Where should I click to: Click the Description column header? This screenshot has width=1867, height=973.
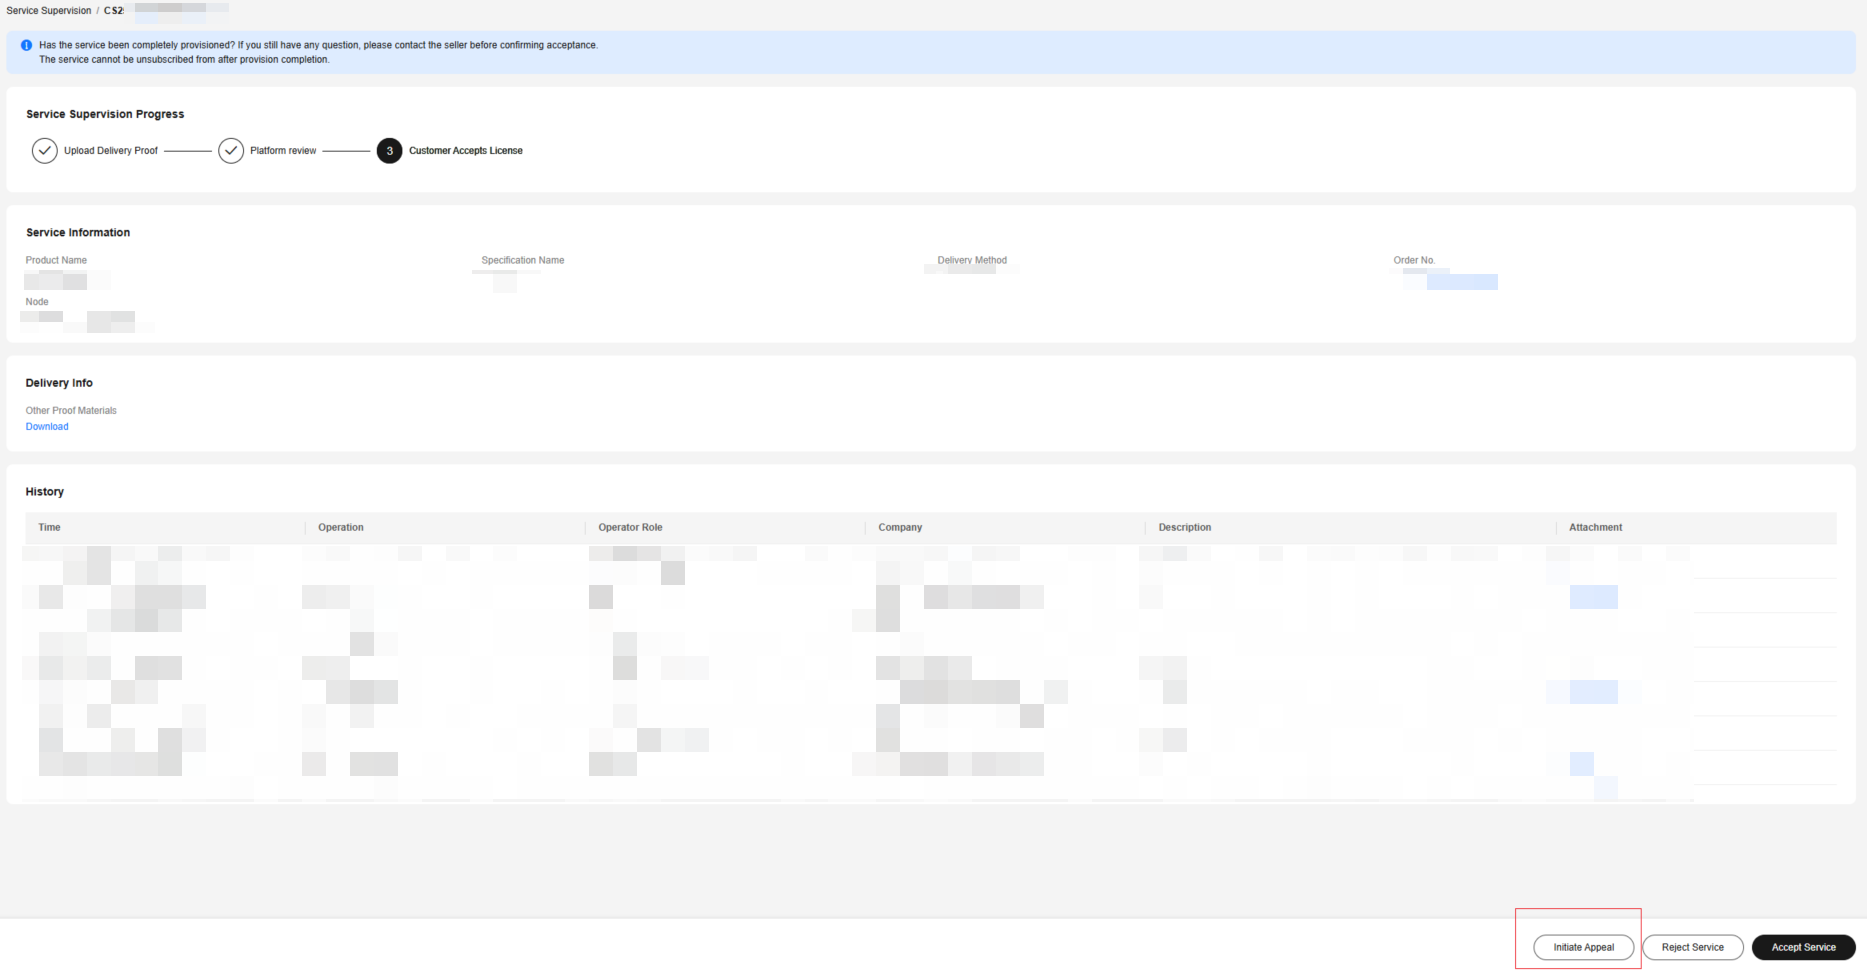1185,527
